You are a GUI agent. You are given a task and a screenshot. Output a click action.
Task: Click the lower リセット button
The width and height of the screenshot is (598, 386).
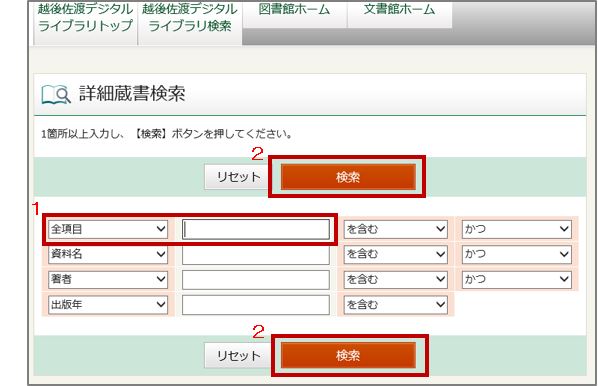[x=238, y=355]
